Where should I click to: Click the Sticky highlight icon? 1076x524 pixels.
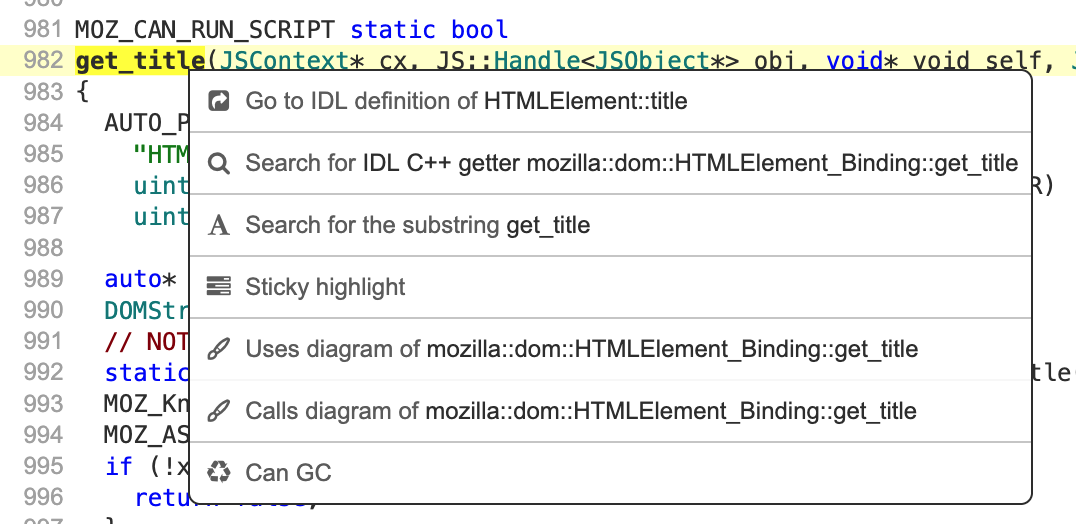pyautogui.click(x=218, y=287)
